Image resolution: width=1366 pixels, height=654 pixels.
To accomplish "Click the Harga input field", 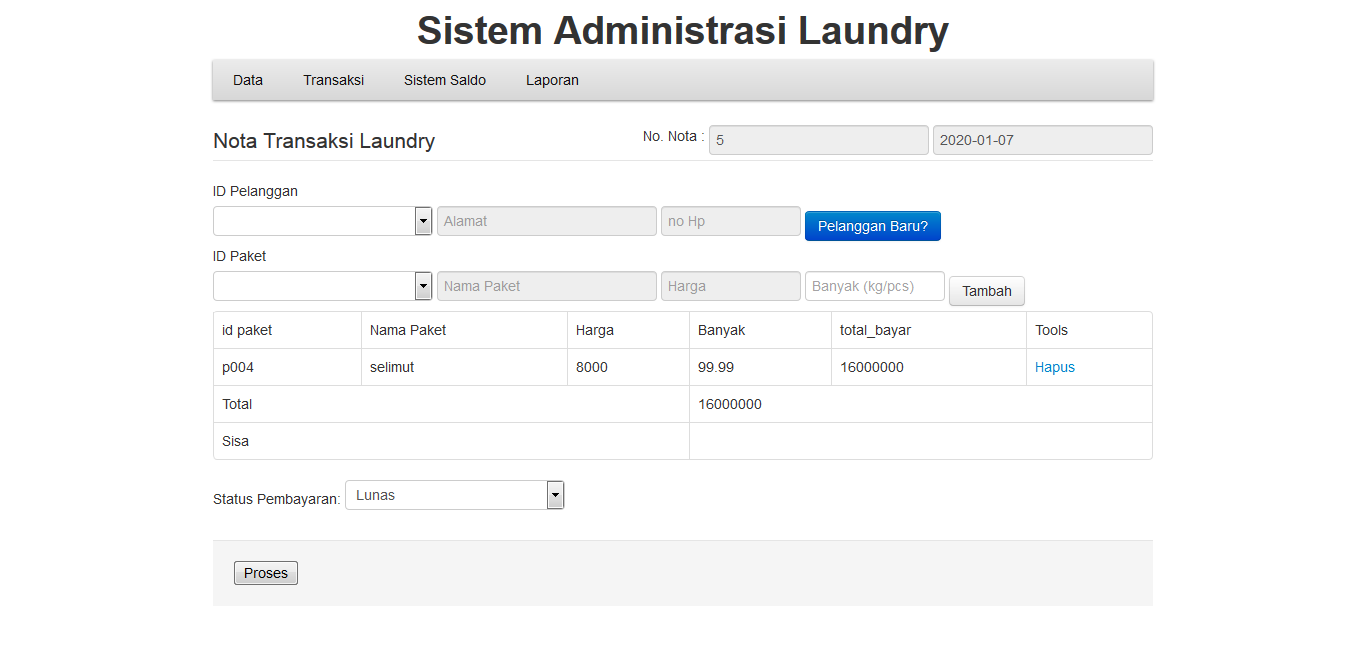I will tap(730, 285).
